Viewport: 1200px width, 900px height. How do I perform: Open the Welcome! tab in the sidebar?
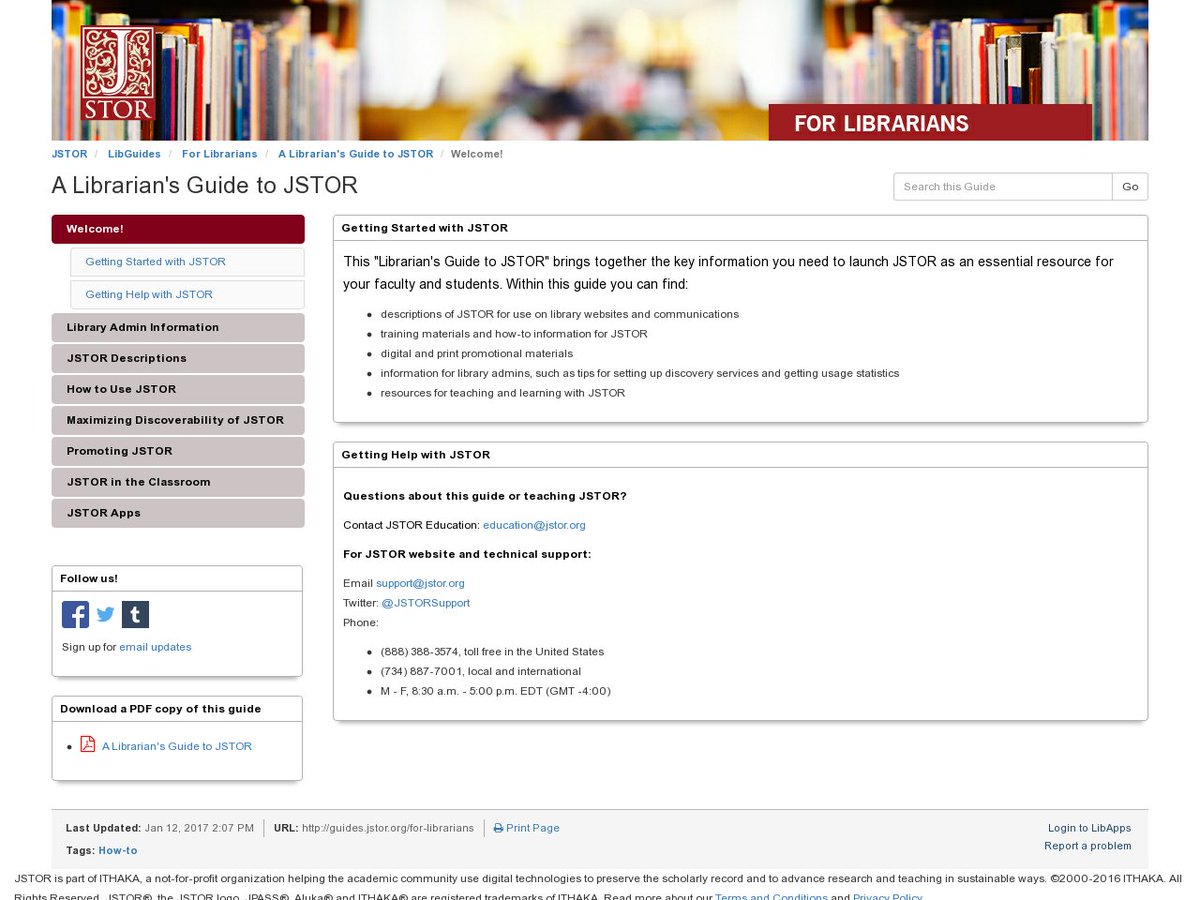tap(178, 229)
